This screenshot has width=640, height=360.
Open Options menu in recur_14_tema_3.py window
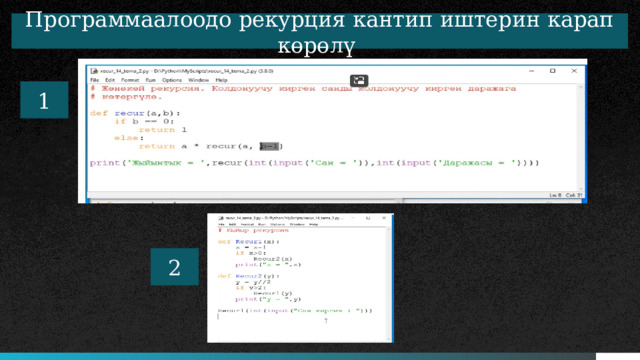click(278, 224)
